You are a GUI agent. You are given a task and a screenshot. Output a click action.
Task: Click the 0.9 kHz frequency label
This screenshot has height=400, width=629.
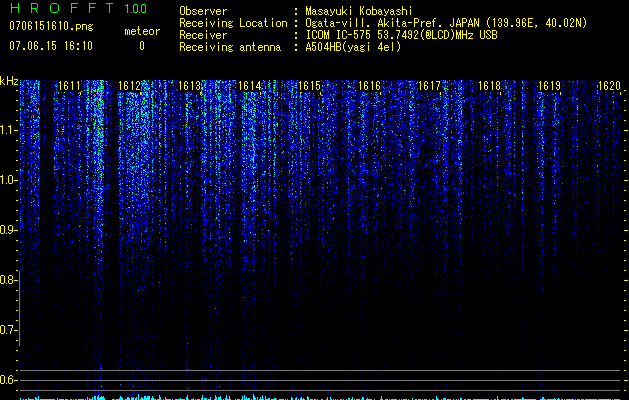tap(8, 230)
